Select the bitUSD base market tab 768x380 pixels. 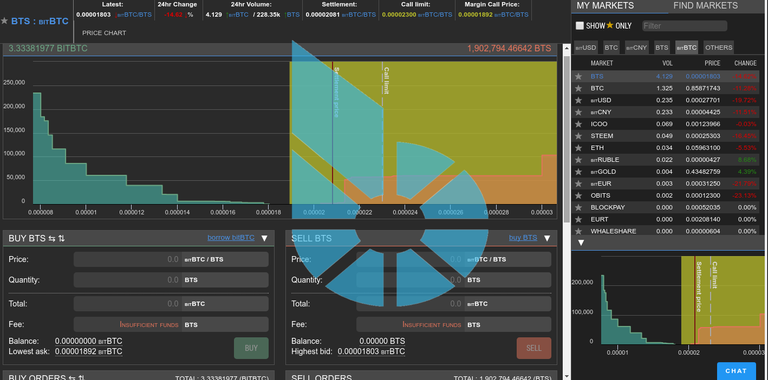pos(586,48)
